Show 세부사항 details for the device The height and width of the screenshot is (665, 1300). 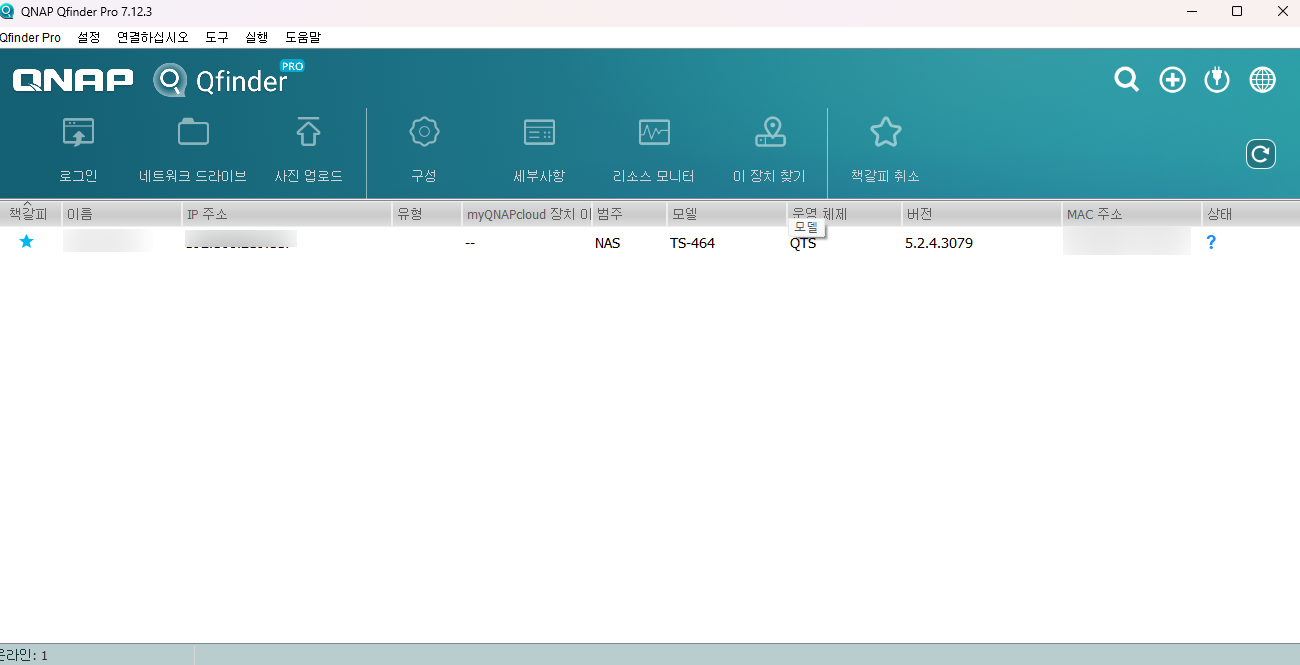click(x=539, y=132)
